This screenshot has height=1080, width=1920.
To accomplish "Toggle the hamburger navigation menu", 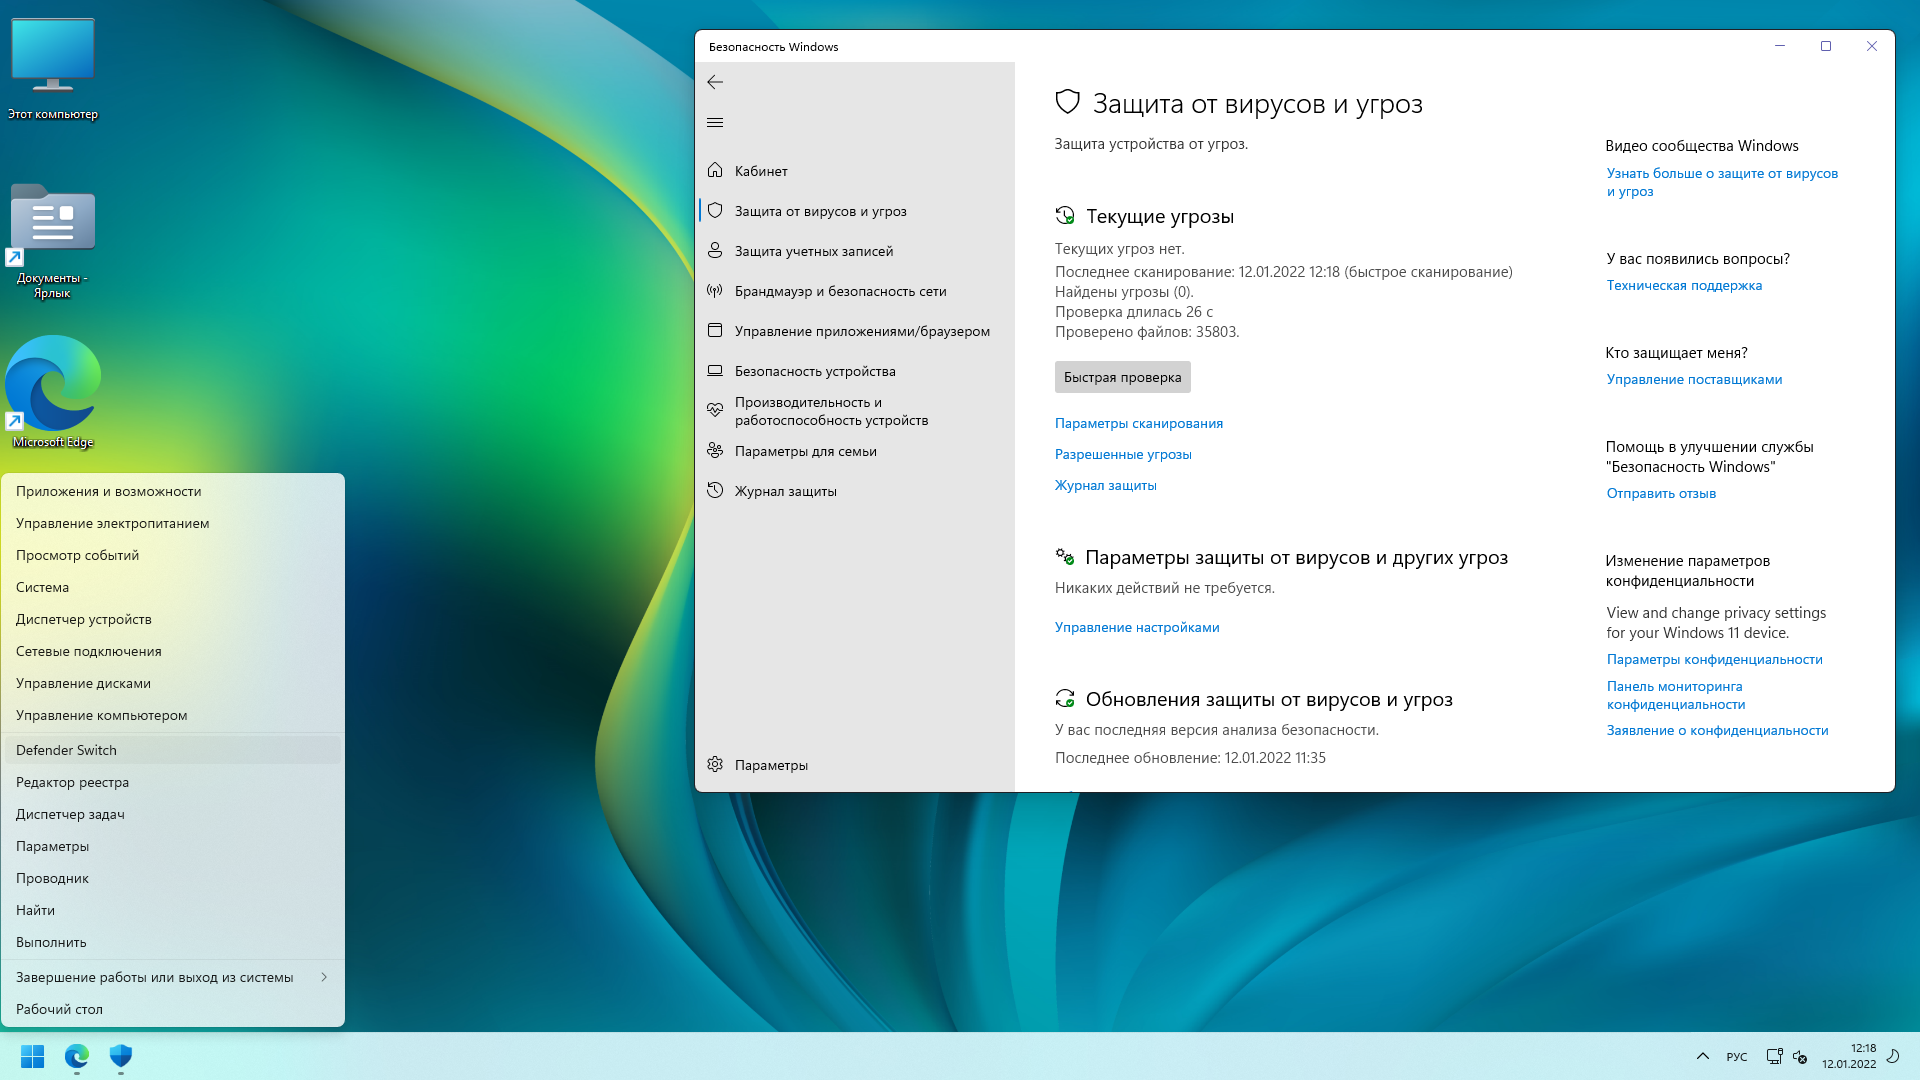I will click(x=715, y=122).
